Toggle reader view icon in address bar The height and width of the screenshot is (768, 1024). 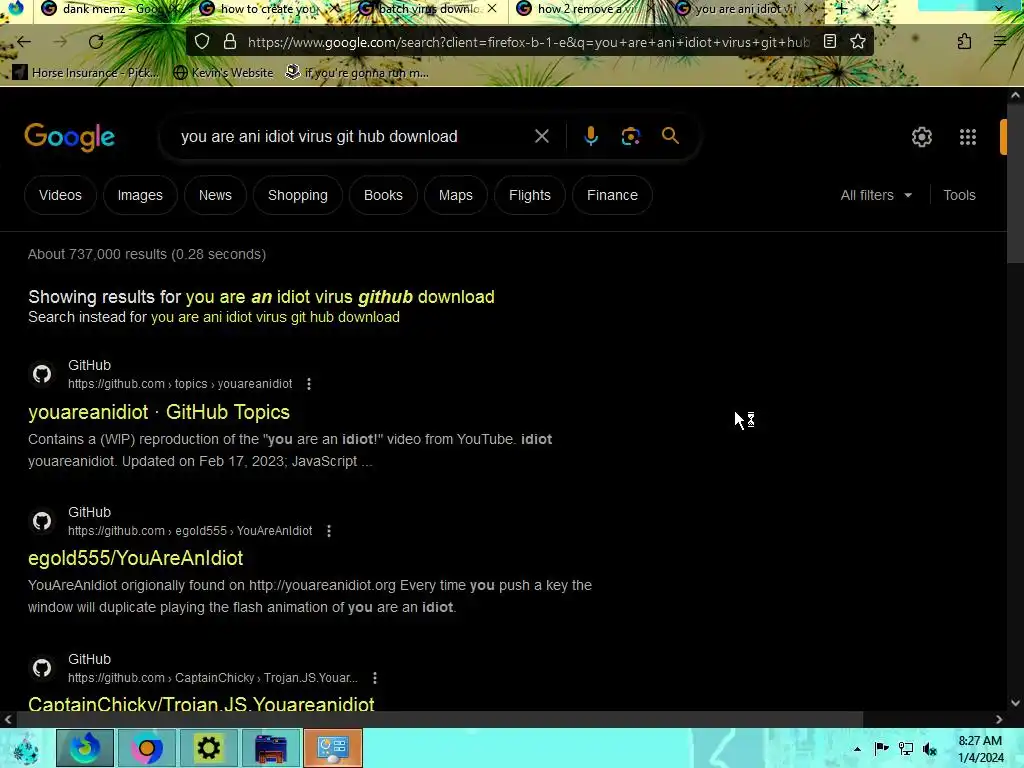(829, 42)
